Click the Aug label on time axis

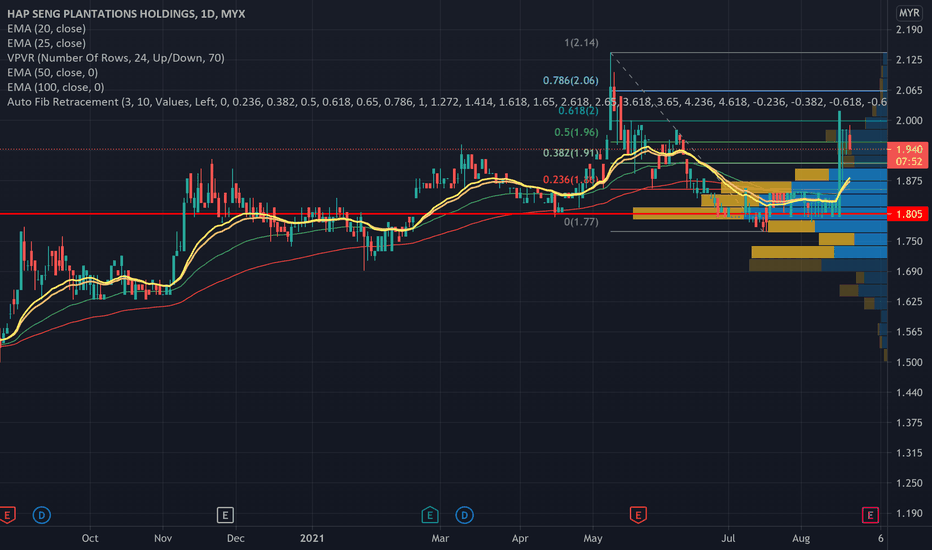pyautogui.click(x=801, y=538)
